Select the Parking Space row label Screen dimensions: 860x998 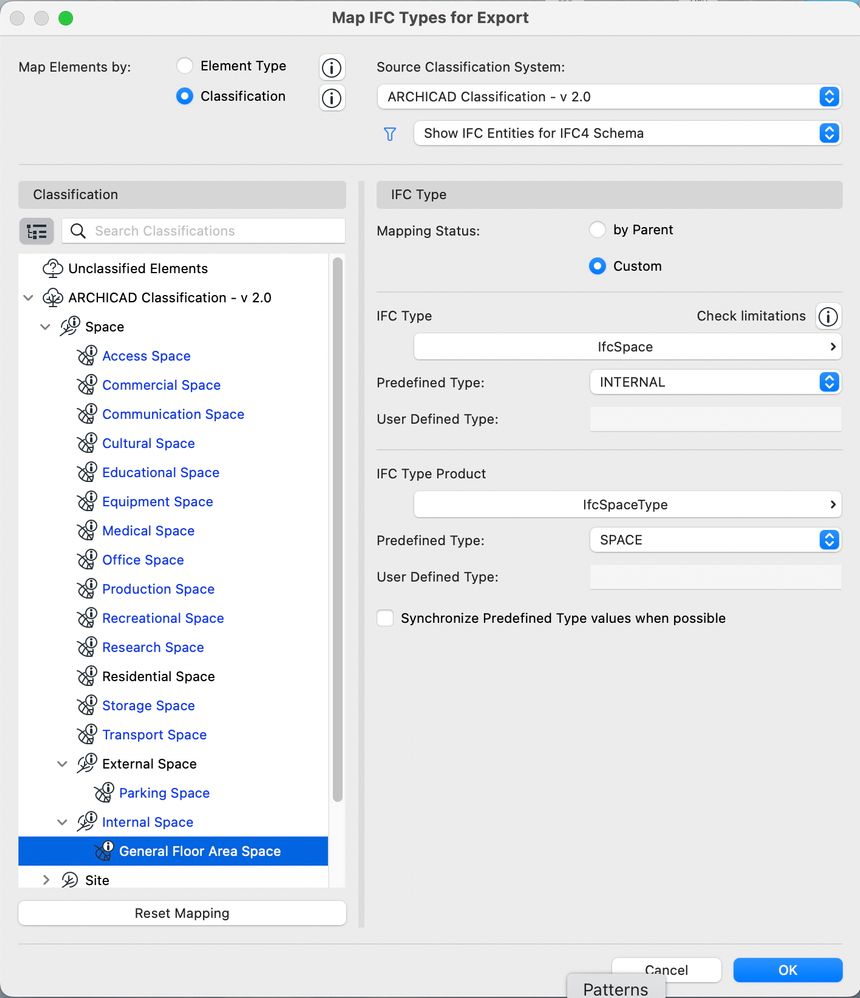164,793
